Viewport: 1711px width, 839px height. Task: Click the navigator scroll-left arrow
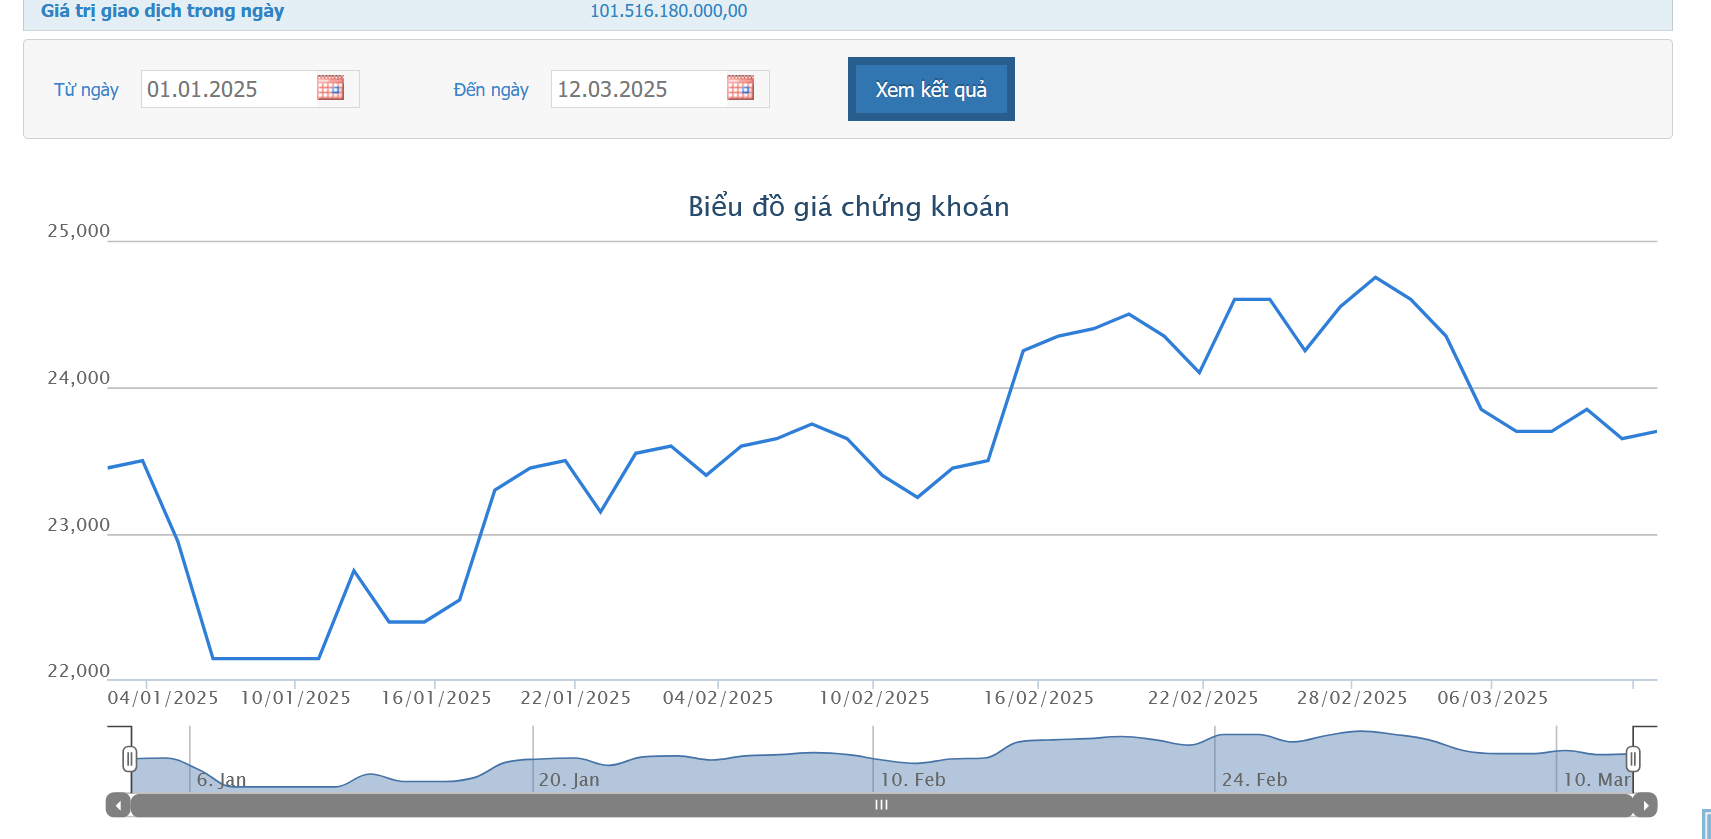118,805
